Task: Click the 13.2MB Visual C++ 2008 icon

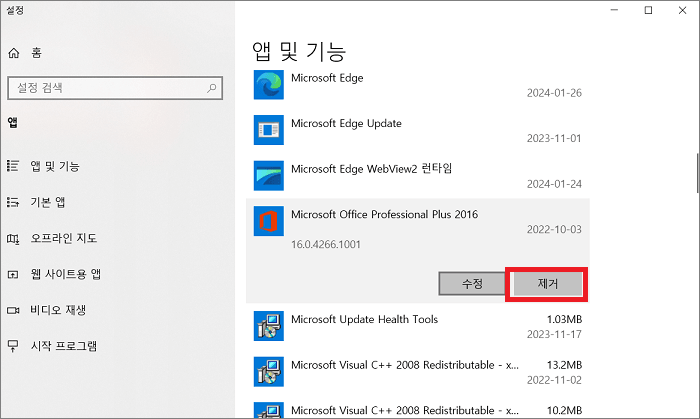Action: pos(269,371)
